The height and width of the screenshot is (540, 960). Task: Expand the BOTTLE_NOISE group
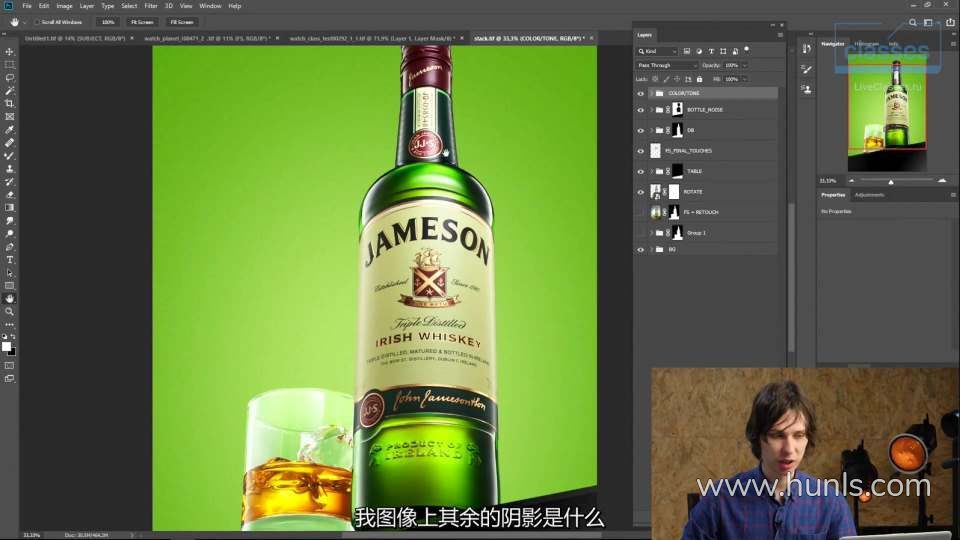(x=651, y=110)
